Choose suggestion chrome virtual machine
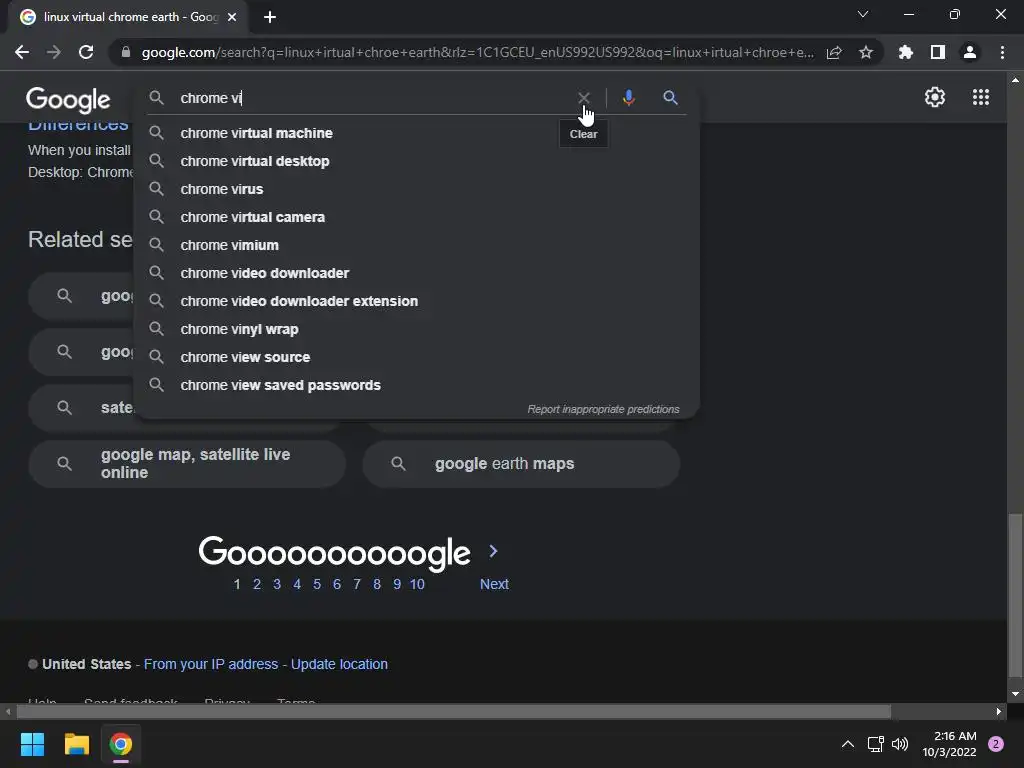This screenshot has width=1024, height=768. pos(417,133)
